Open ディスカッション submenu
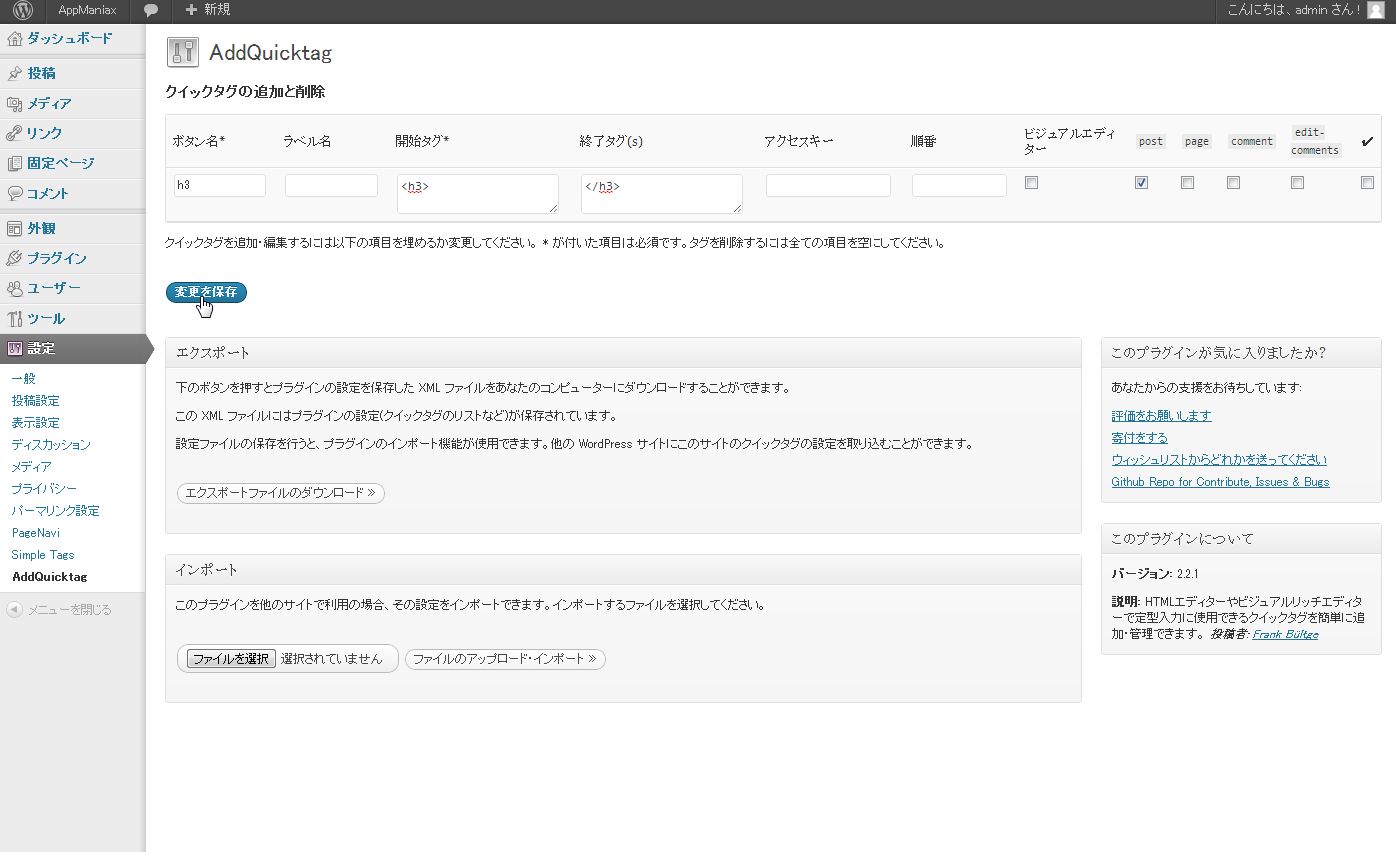The width and height of the screenshot is (1396, 852). pyautogui.click(x=51, y=444)
